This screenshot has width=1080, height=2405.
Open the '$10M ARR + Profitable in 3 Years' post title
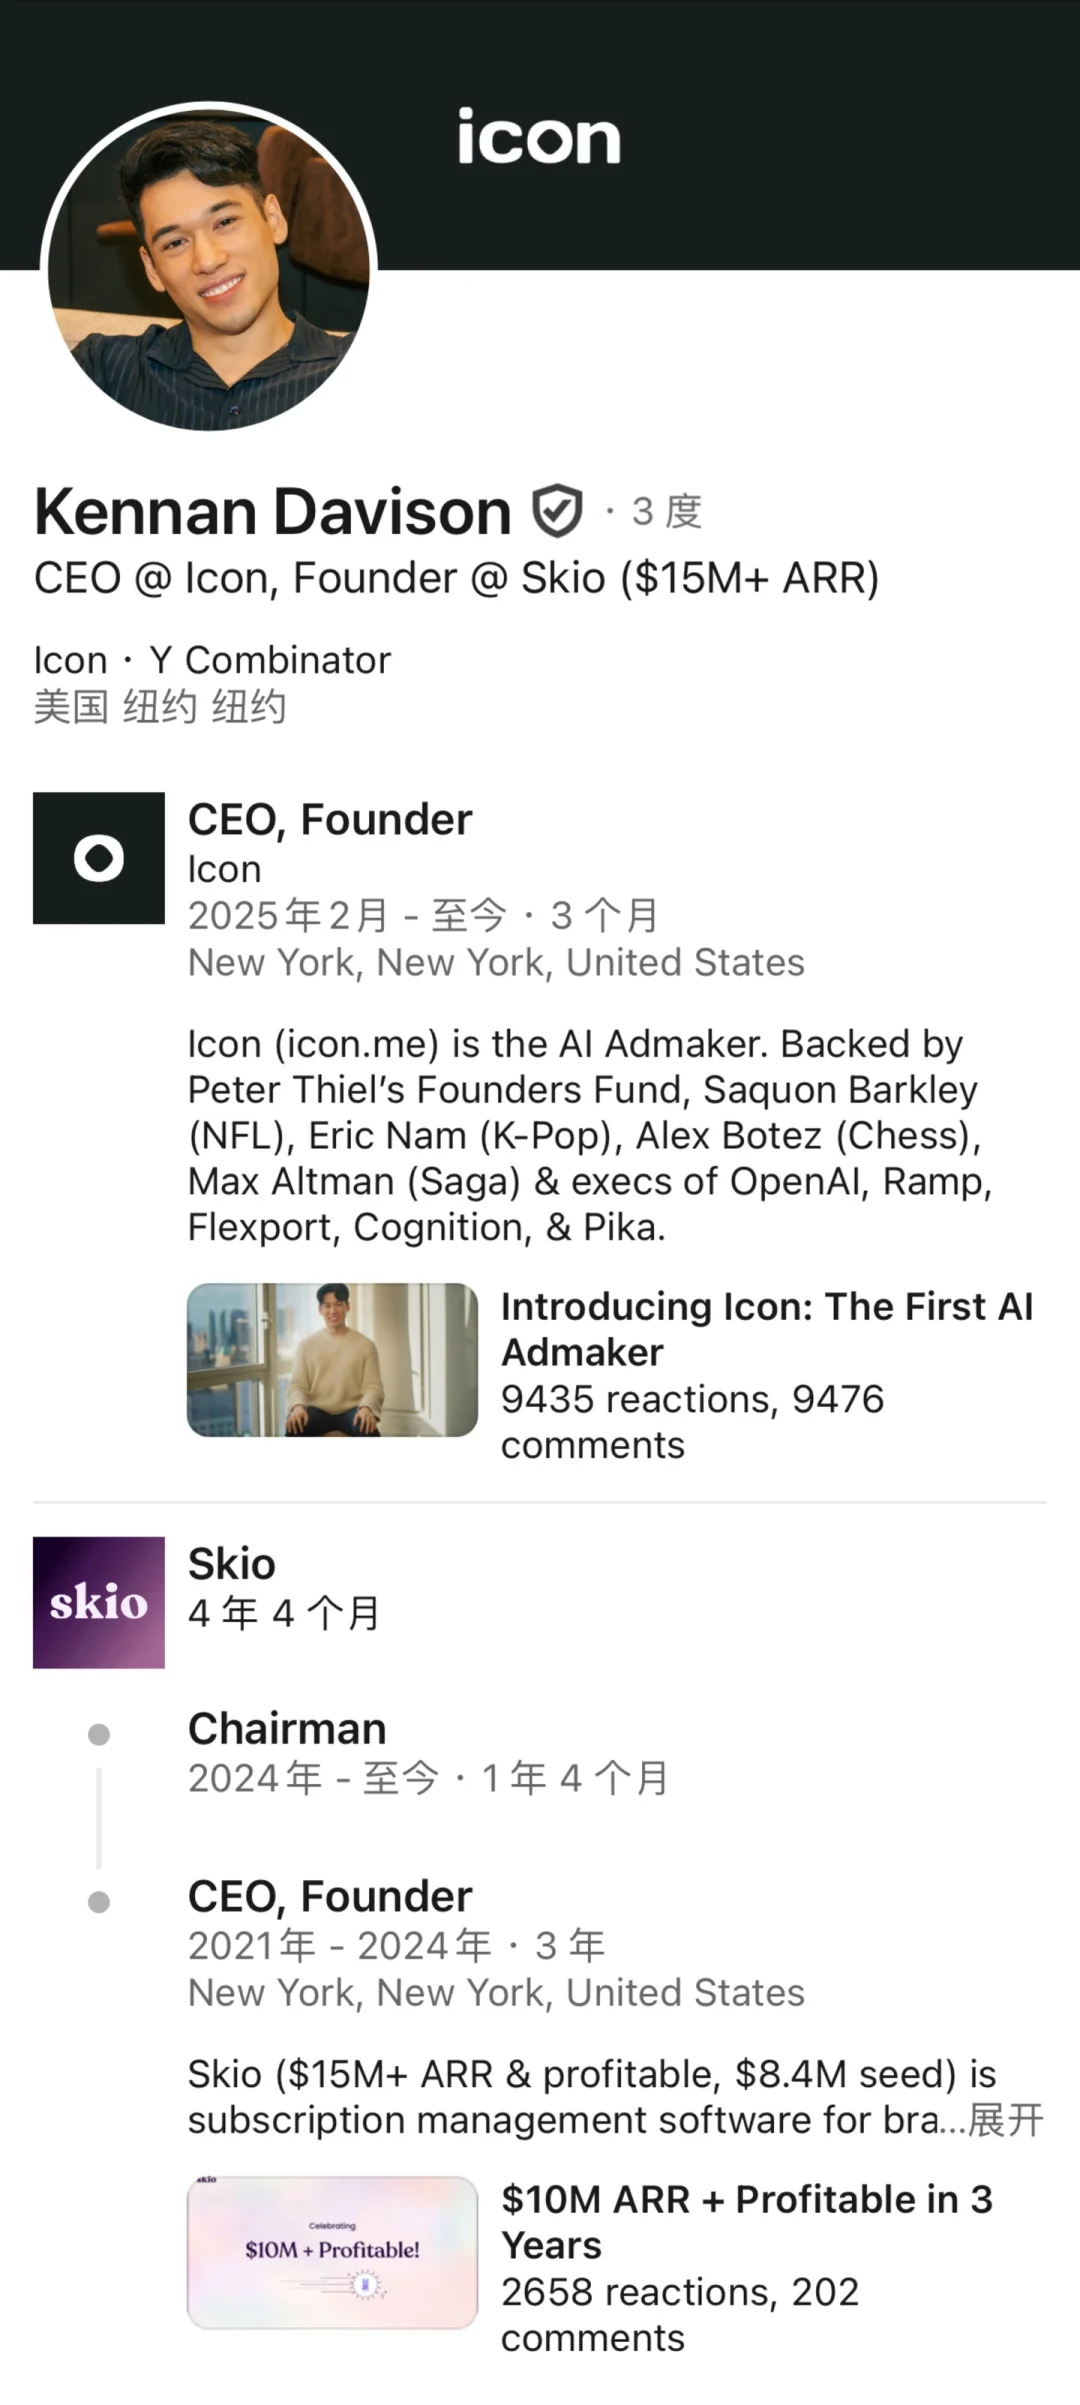point(746,2222)
